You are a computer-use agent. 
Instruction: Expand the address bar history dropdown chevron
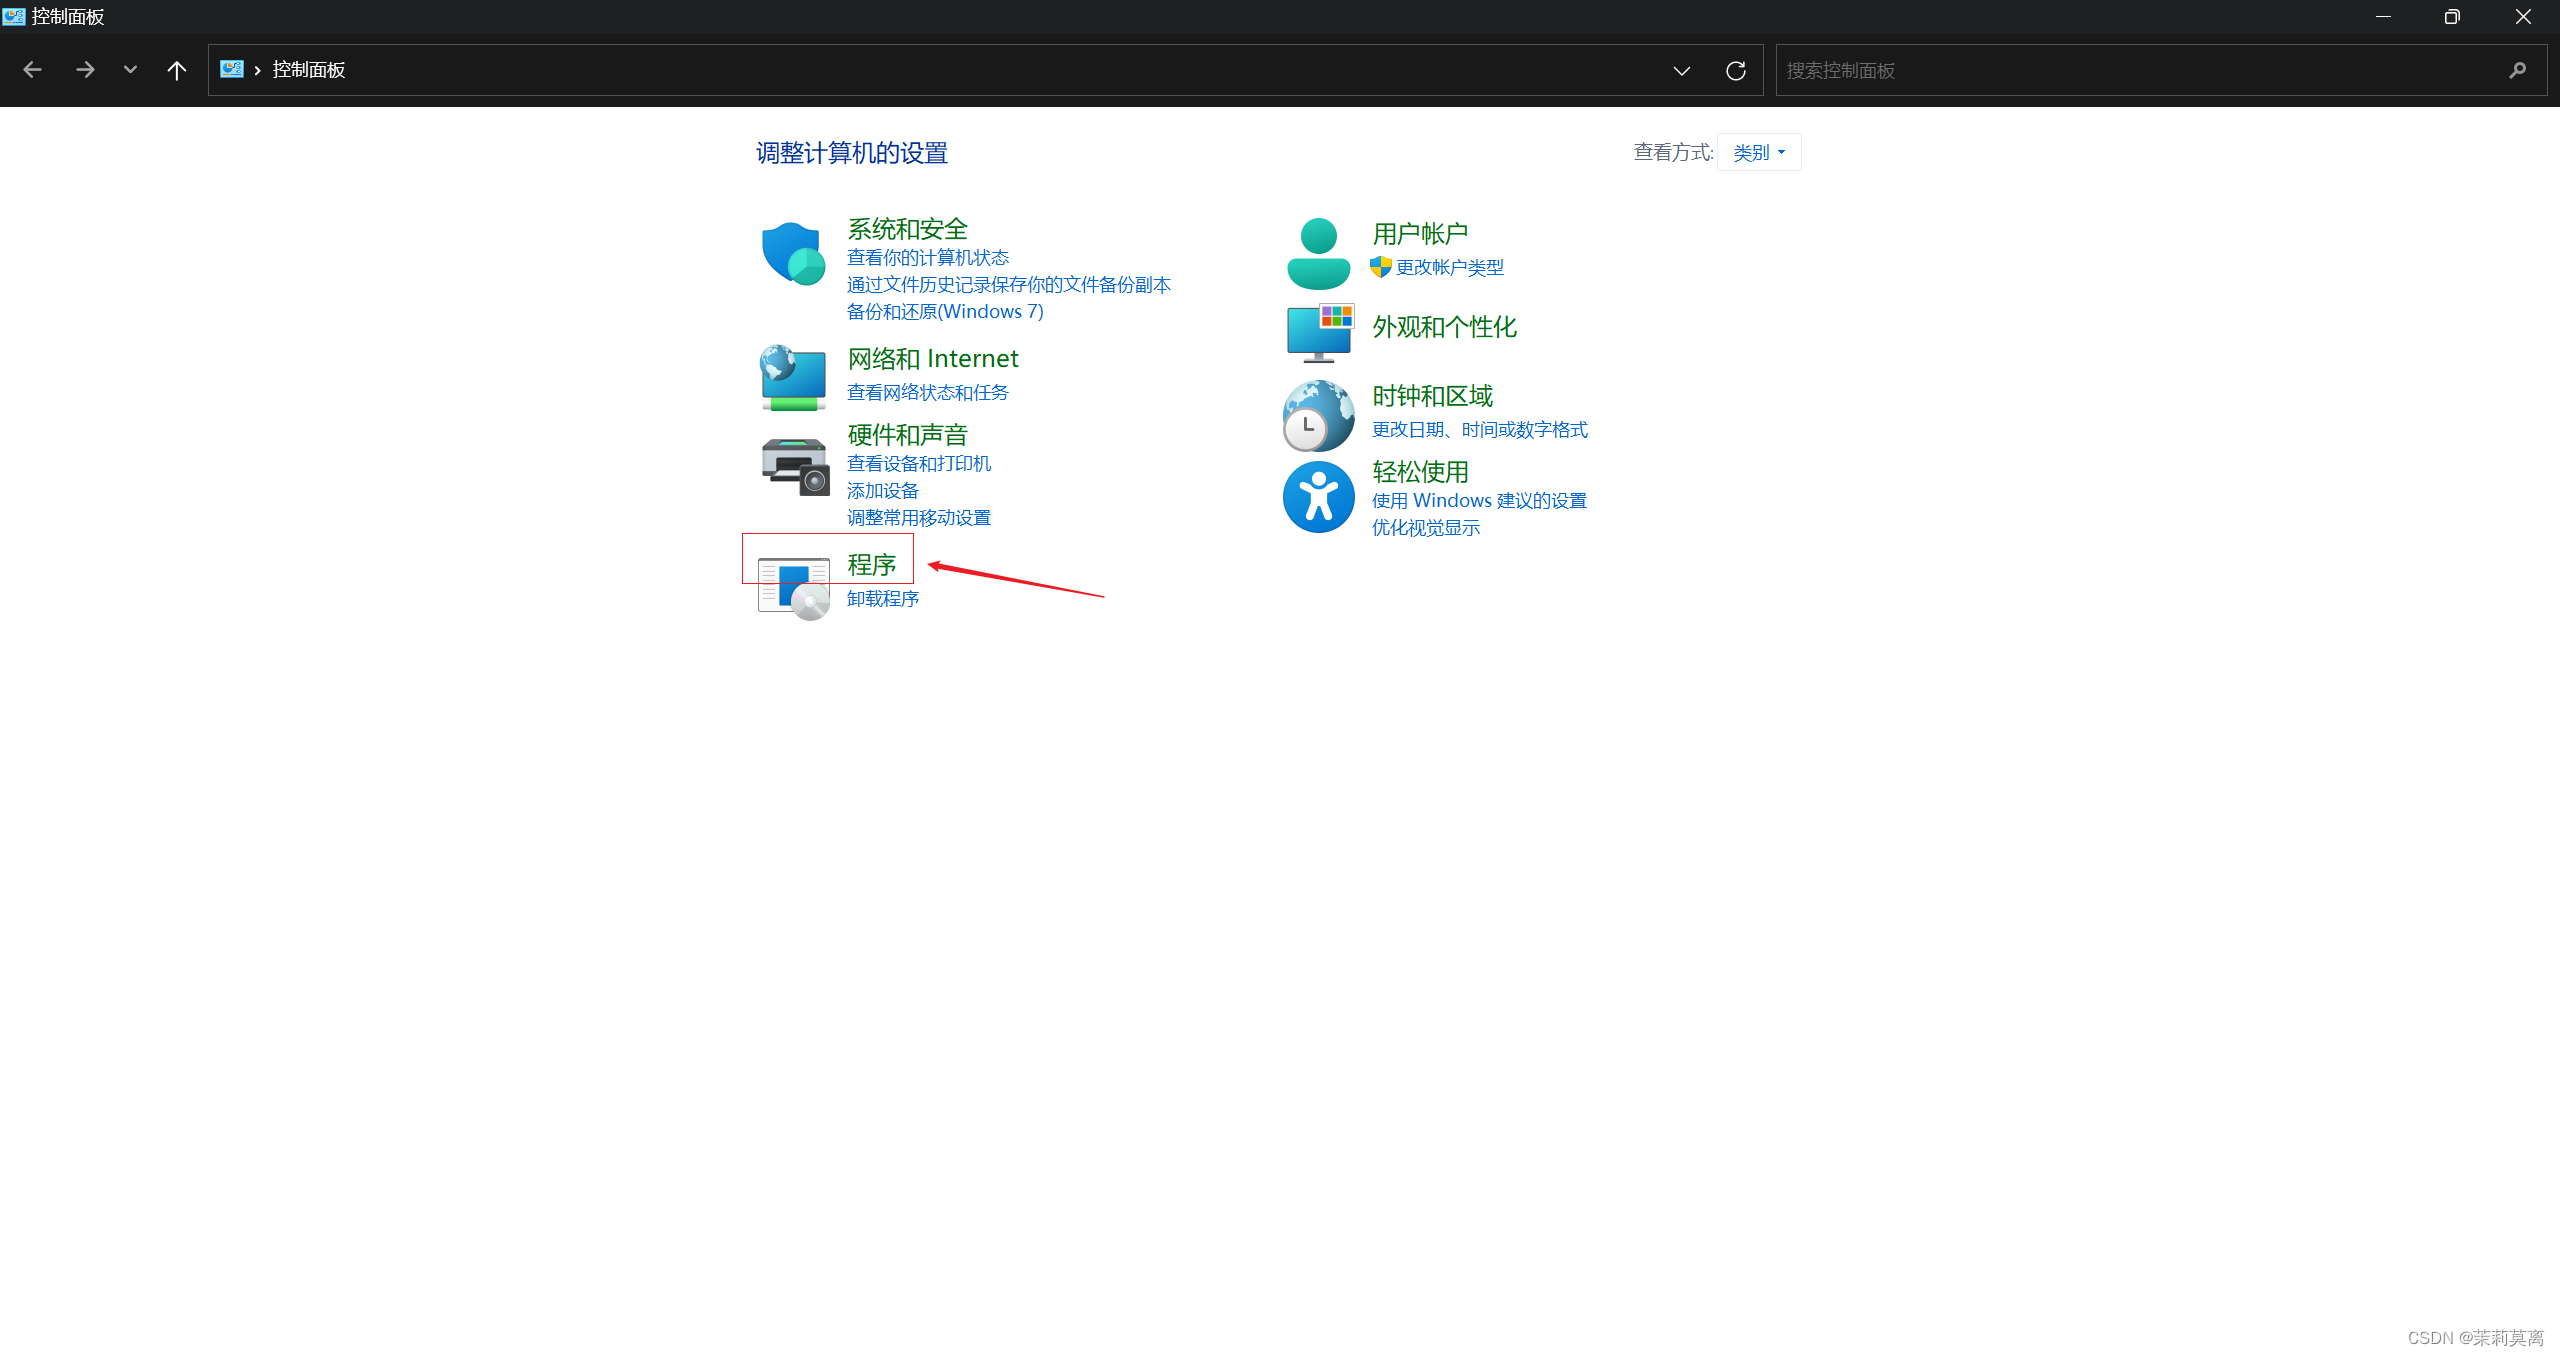tap(1682, 70)
